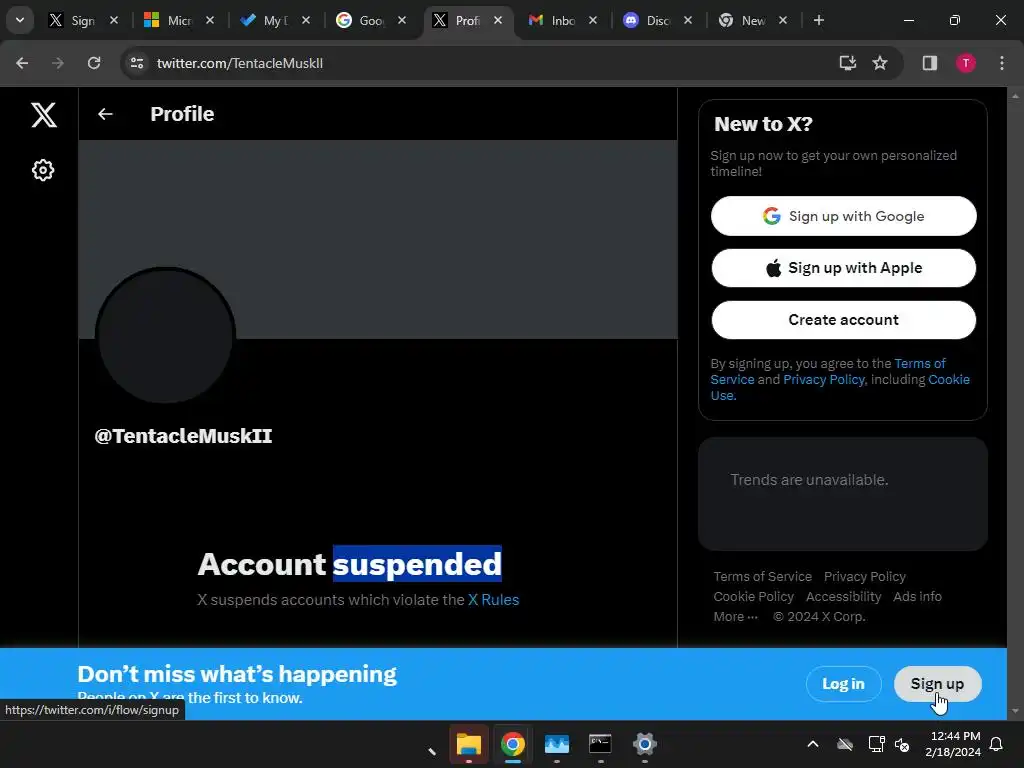Click the page vertical scrollbar
This screenshot has width=1024, height=768.
[1015, 403]
